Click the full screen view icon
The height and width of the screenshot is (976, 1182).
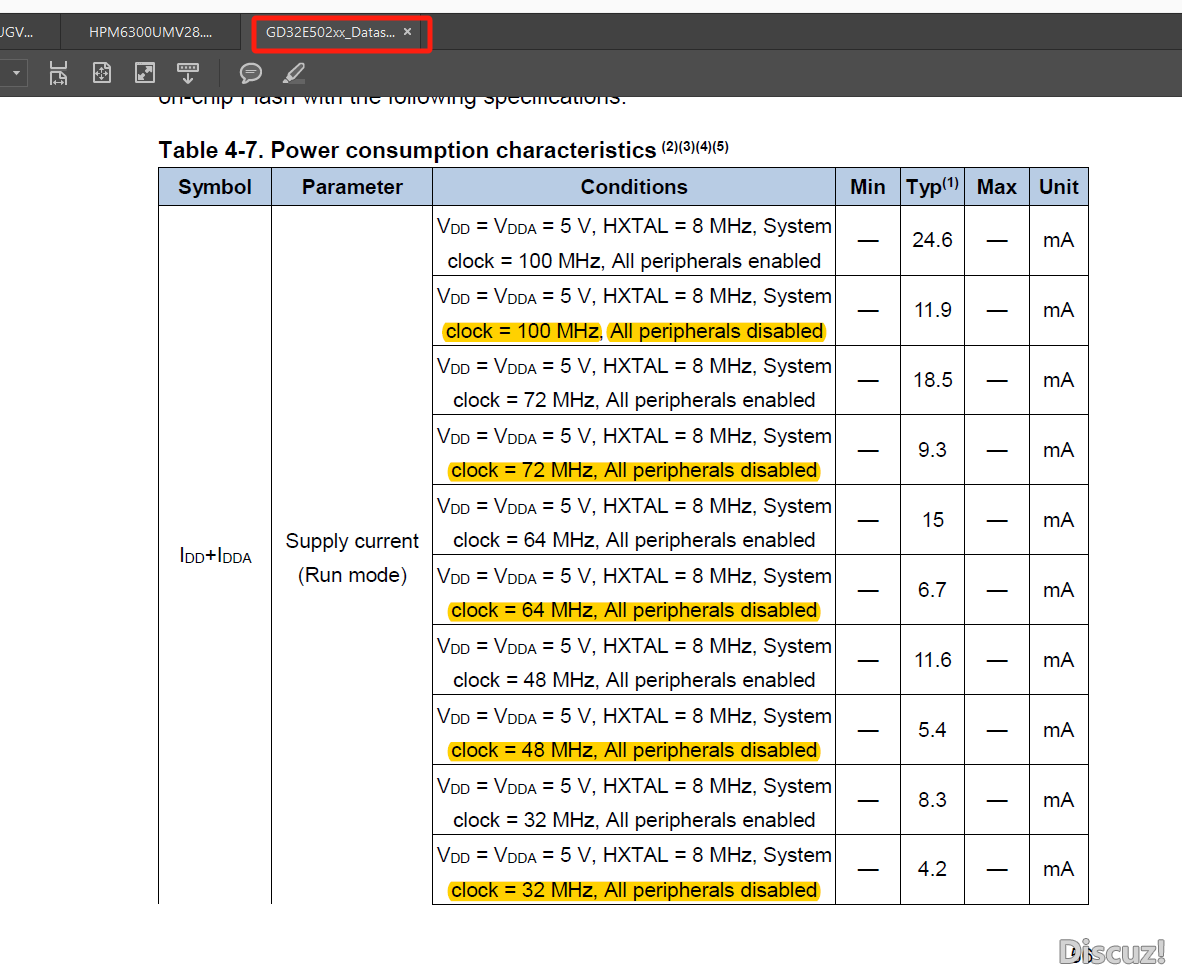click(144, 73)
